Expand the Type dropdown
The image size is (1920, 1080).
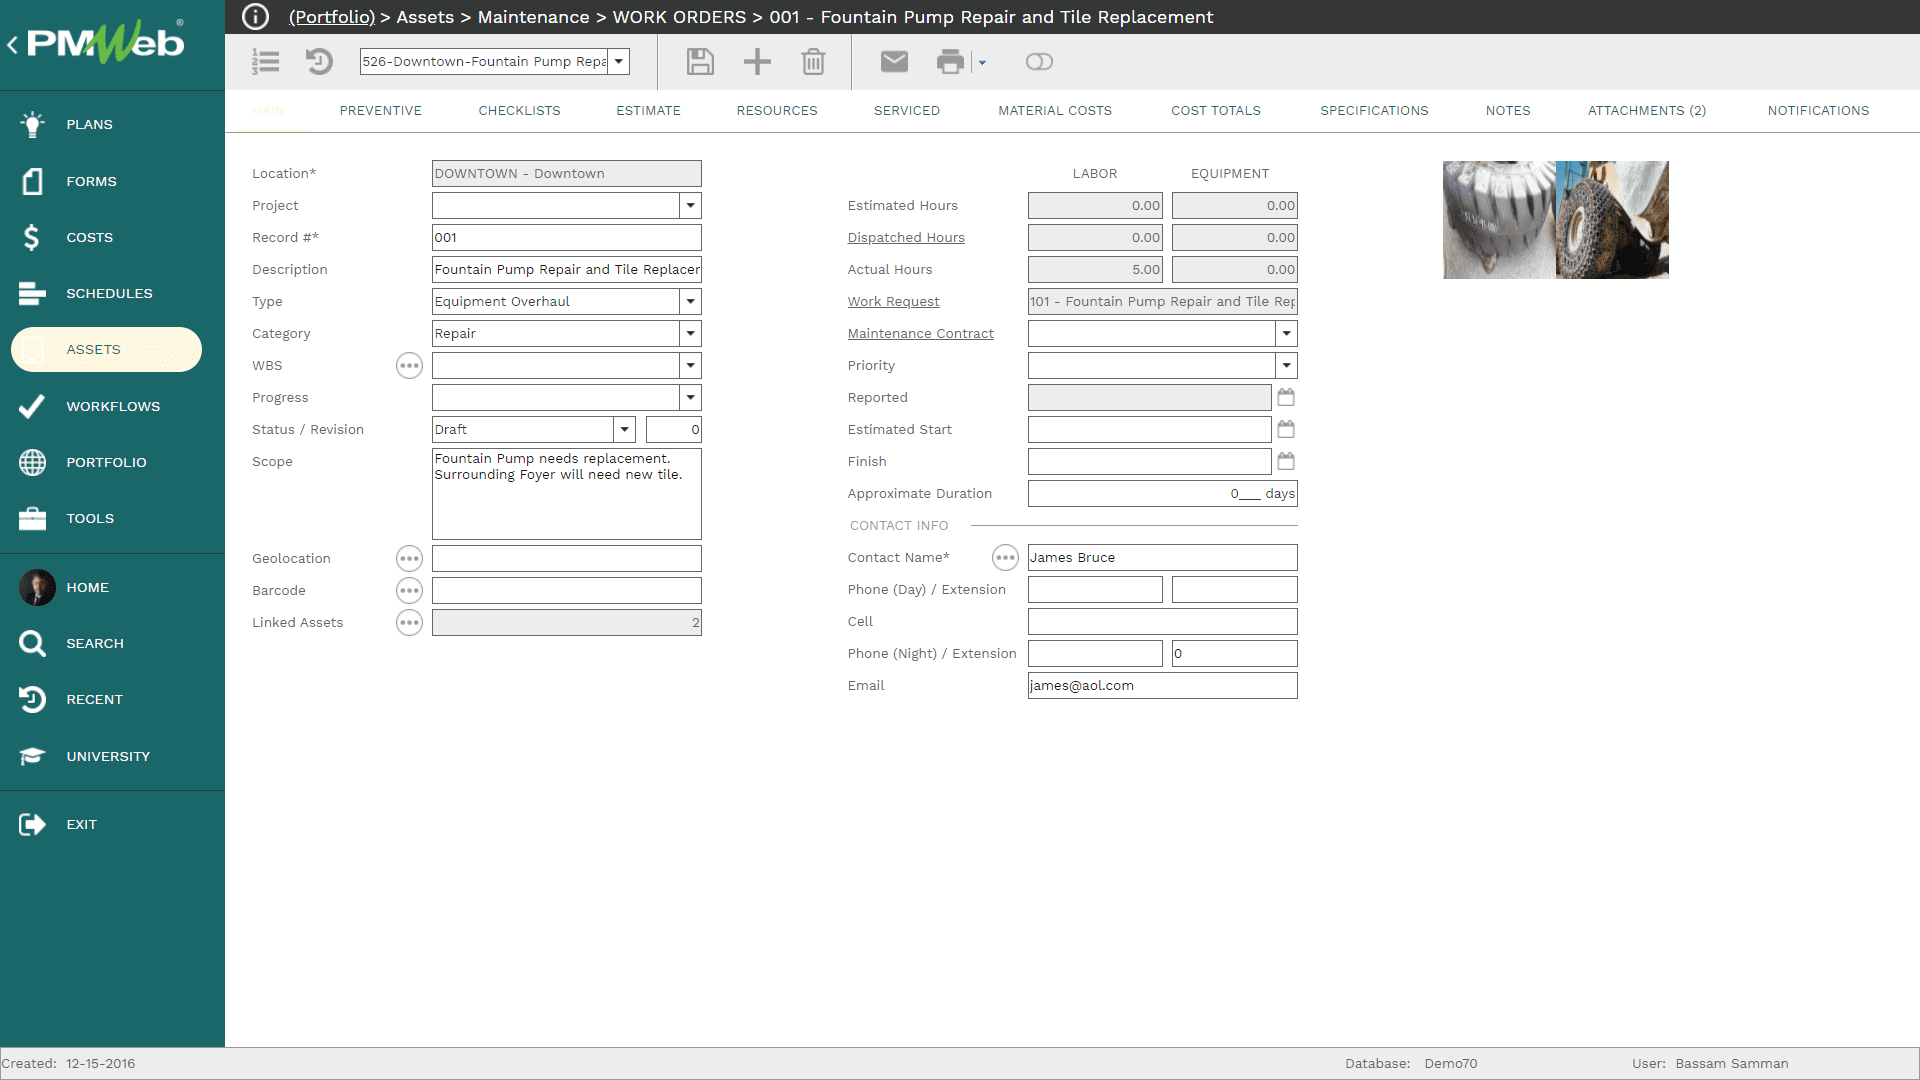point(690,301)
